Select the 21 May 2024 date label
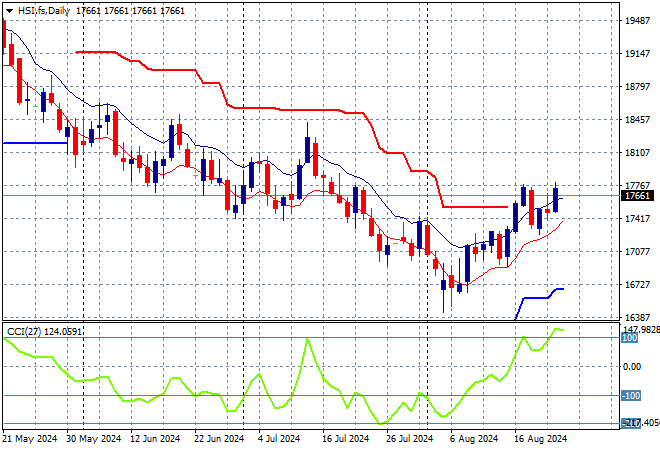Viewport: 660px width, 450px height. [x=29, y=438]
